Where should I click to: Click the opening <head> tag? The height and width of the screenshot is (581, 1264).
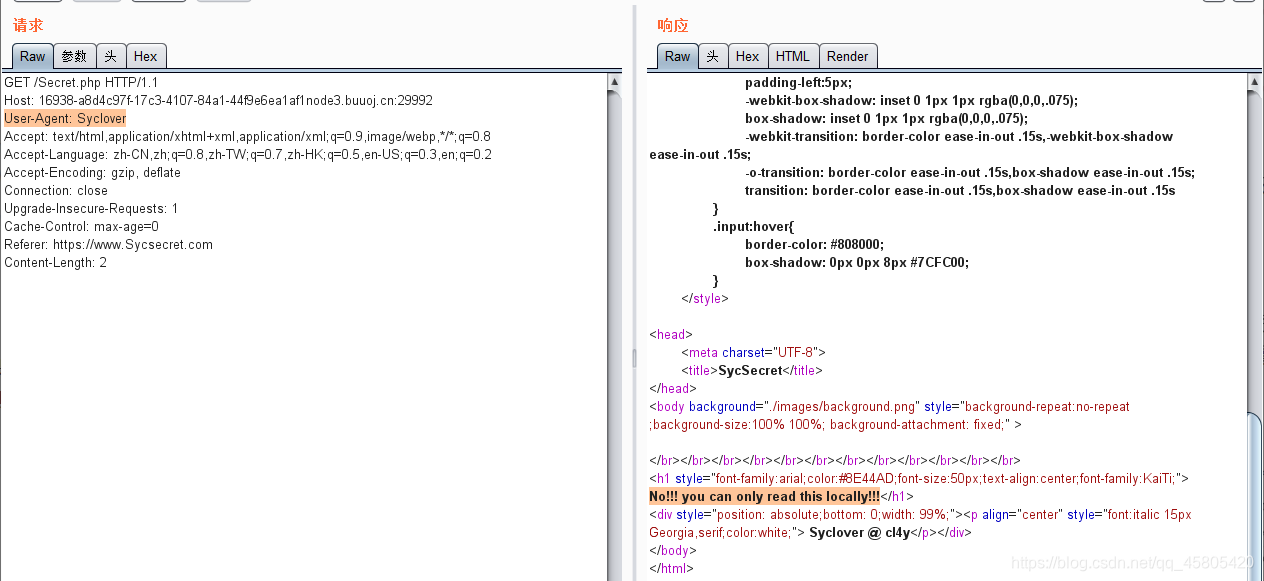click(671, 334)
